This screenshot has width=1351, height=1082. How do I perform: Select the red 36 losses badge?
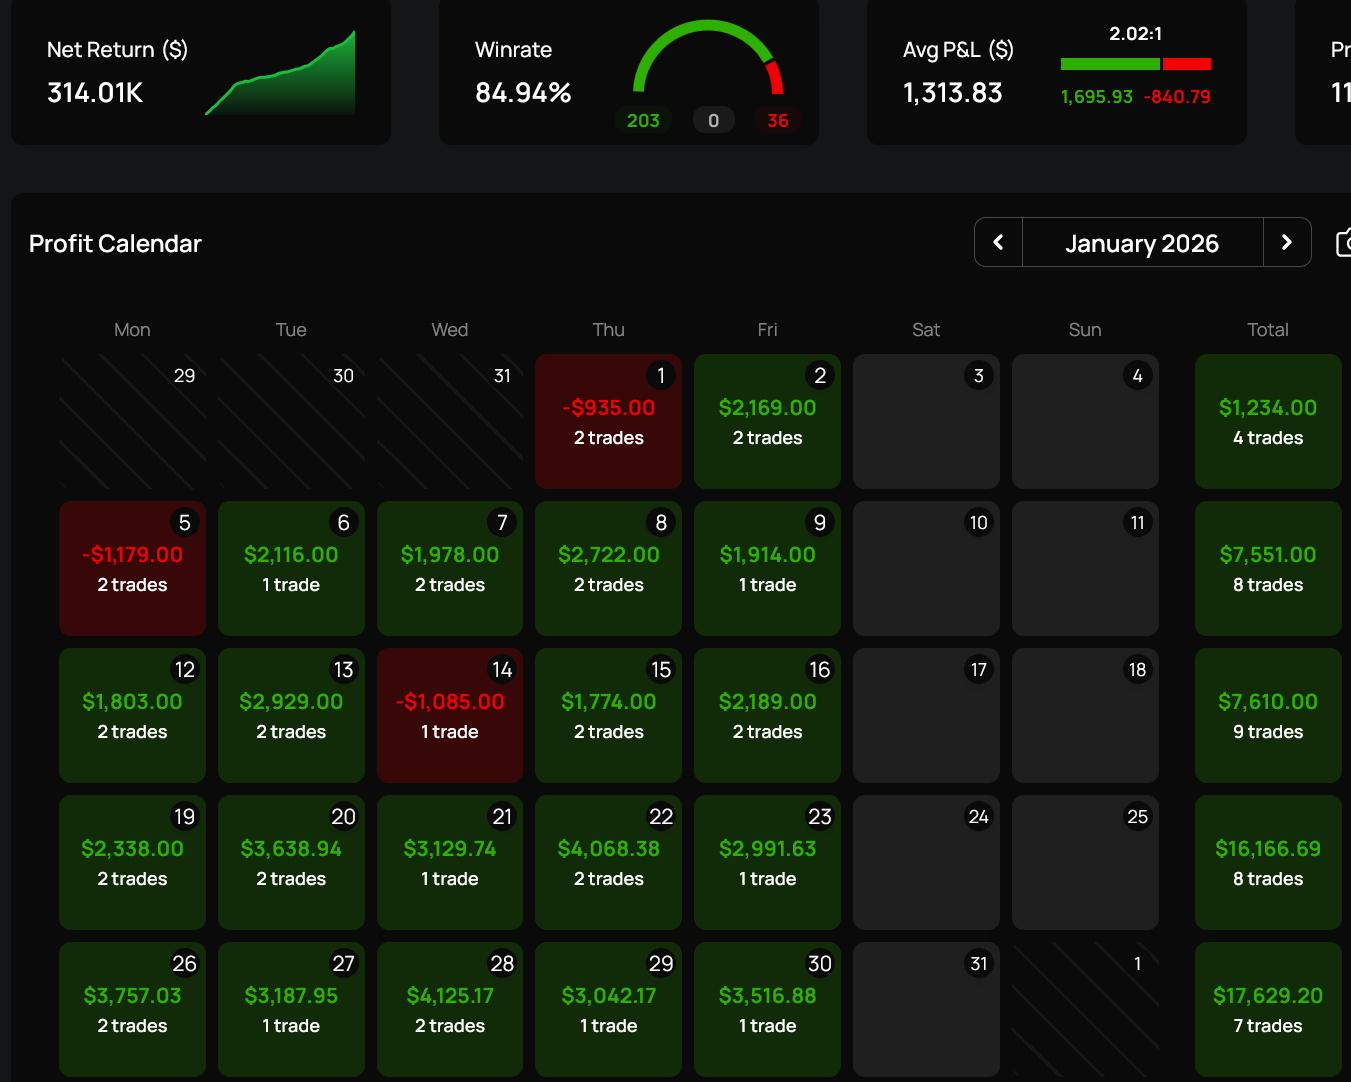777,121
